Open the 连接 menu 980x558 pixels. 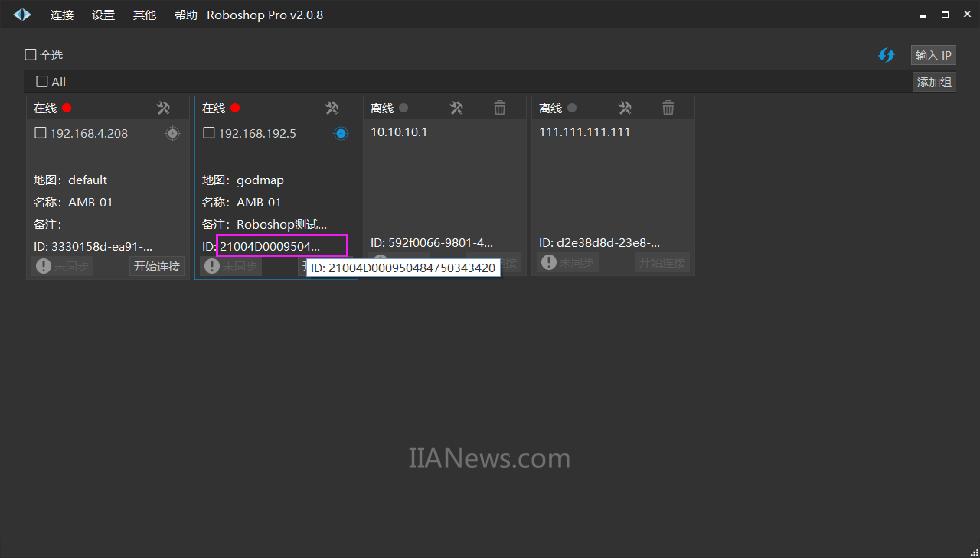(62, 15)
